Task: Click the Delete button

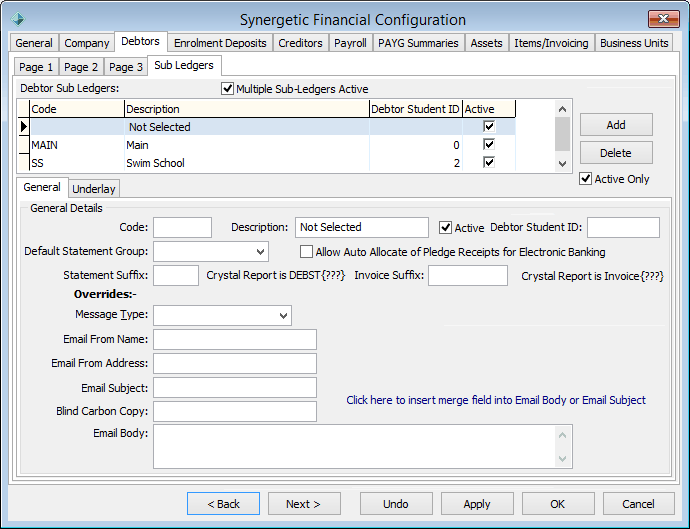Action: (x=616, y=153)
